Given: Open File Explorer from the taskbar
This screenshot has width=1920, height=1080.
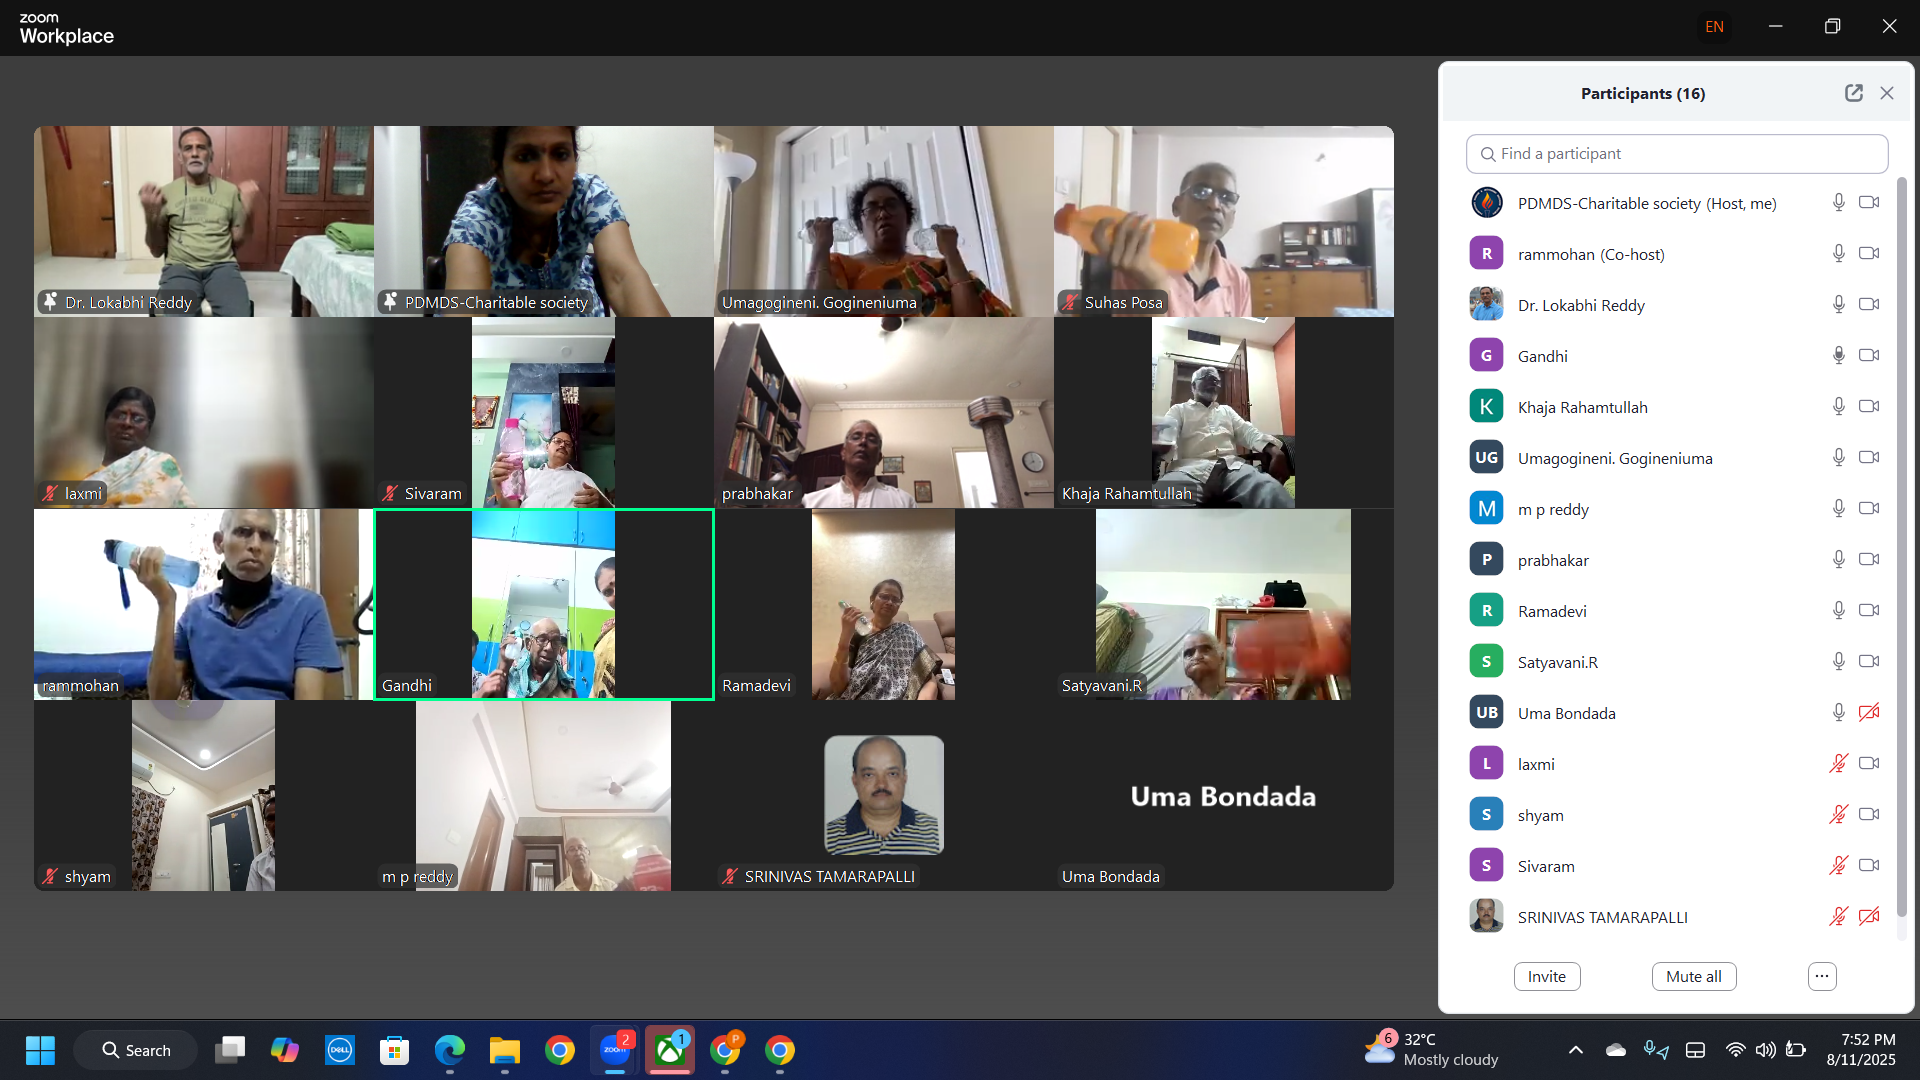Looking at the screenshot, I should coord(505,1050).
